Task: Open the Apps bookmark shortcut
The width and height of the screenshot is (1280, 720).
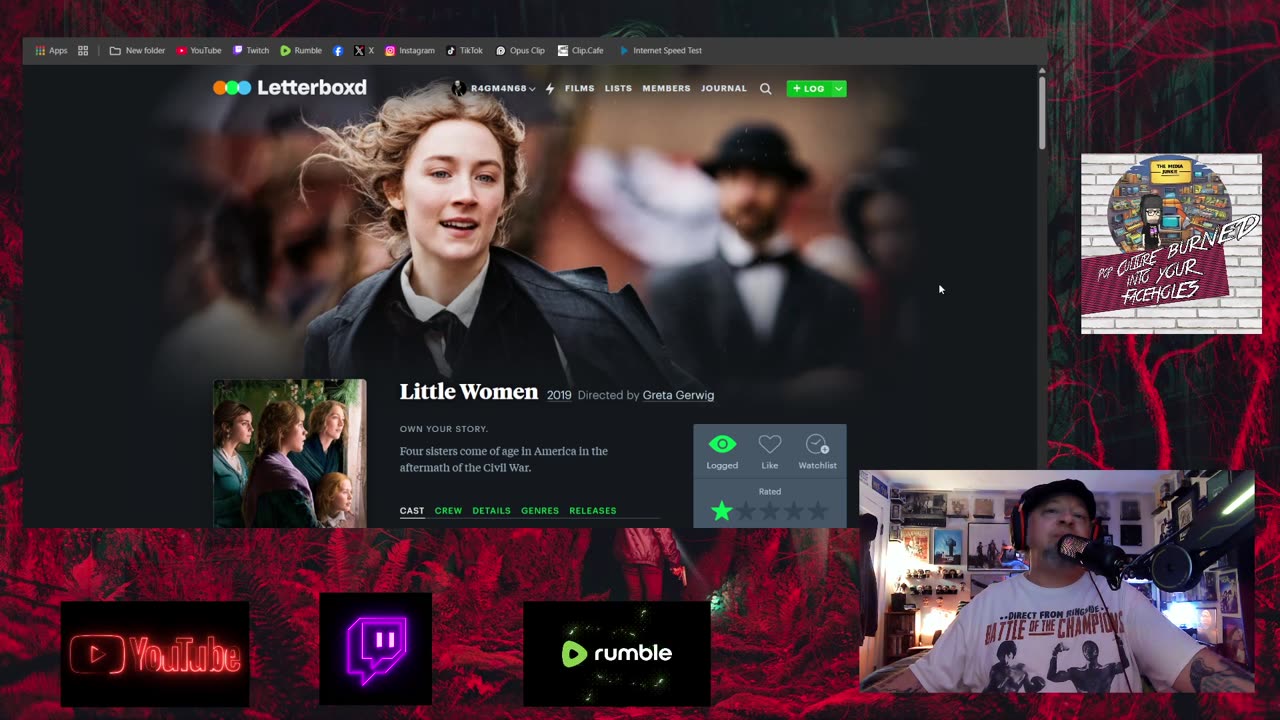Action: [51, 50]
